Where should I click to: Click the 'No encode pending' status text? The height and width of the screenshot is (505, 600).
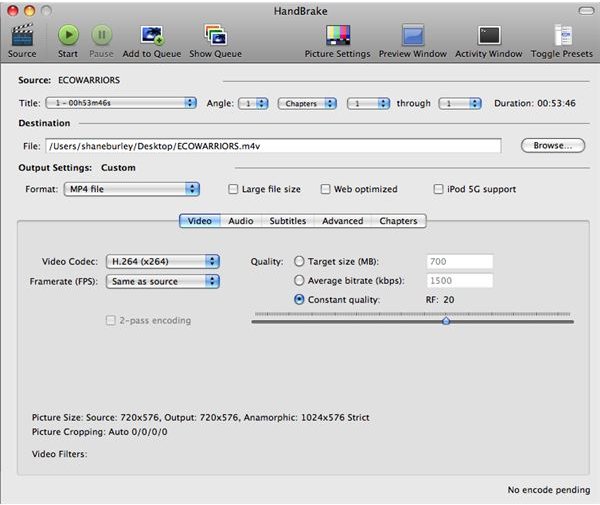pos(549,490)
